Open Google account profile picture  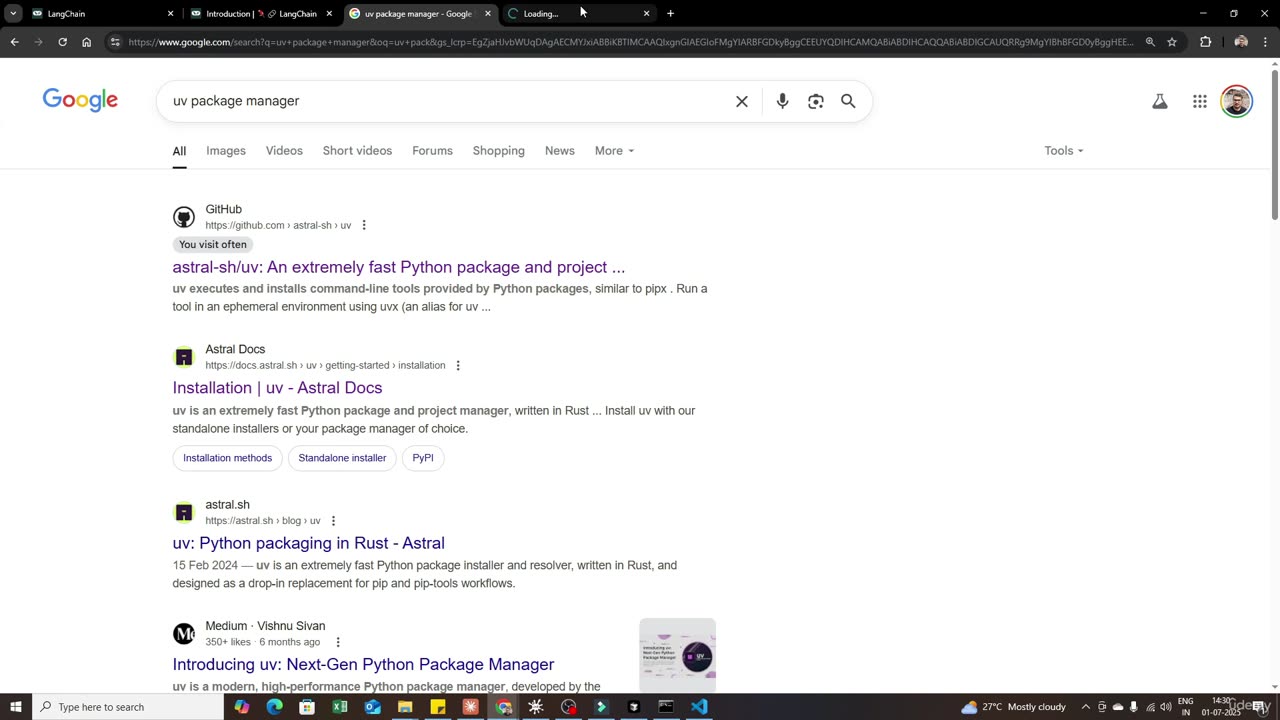tap(1237, 101)
